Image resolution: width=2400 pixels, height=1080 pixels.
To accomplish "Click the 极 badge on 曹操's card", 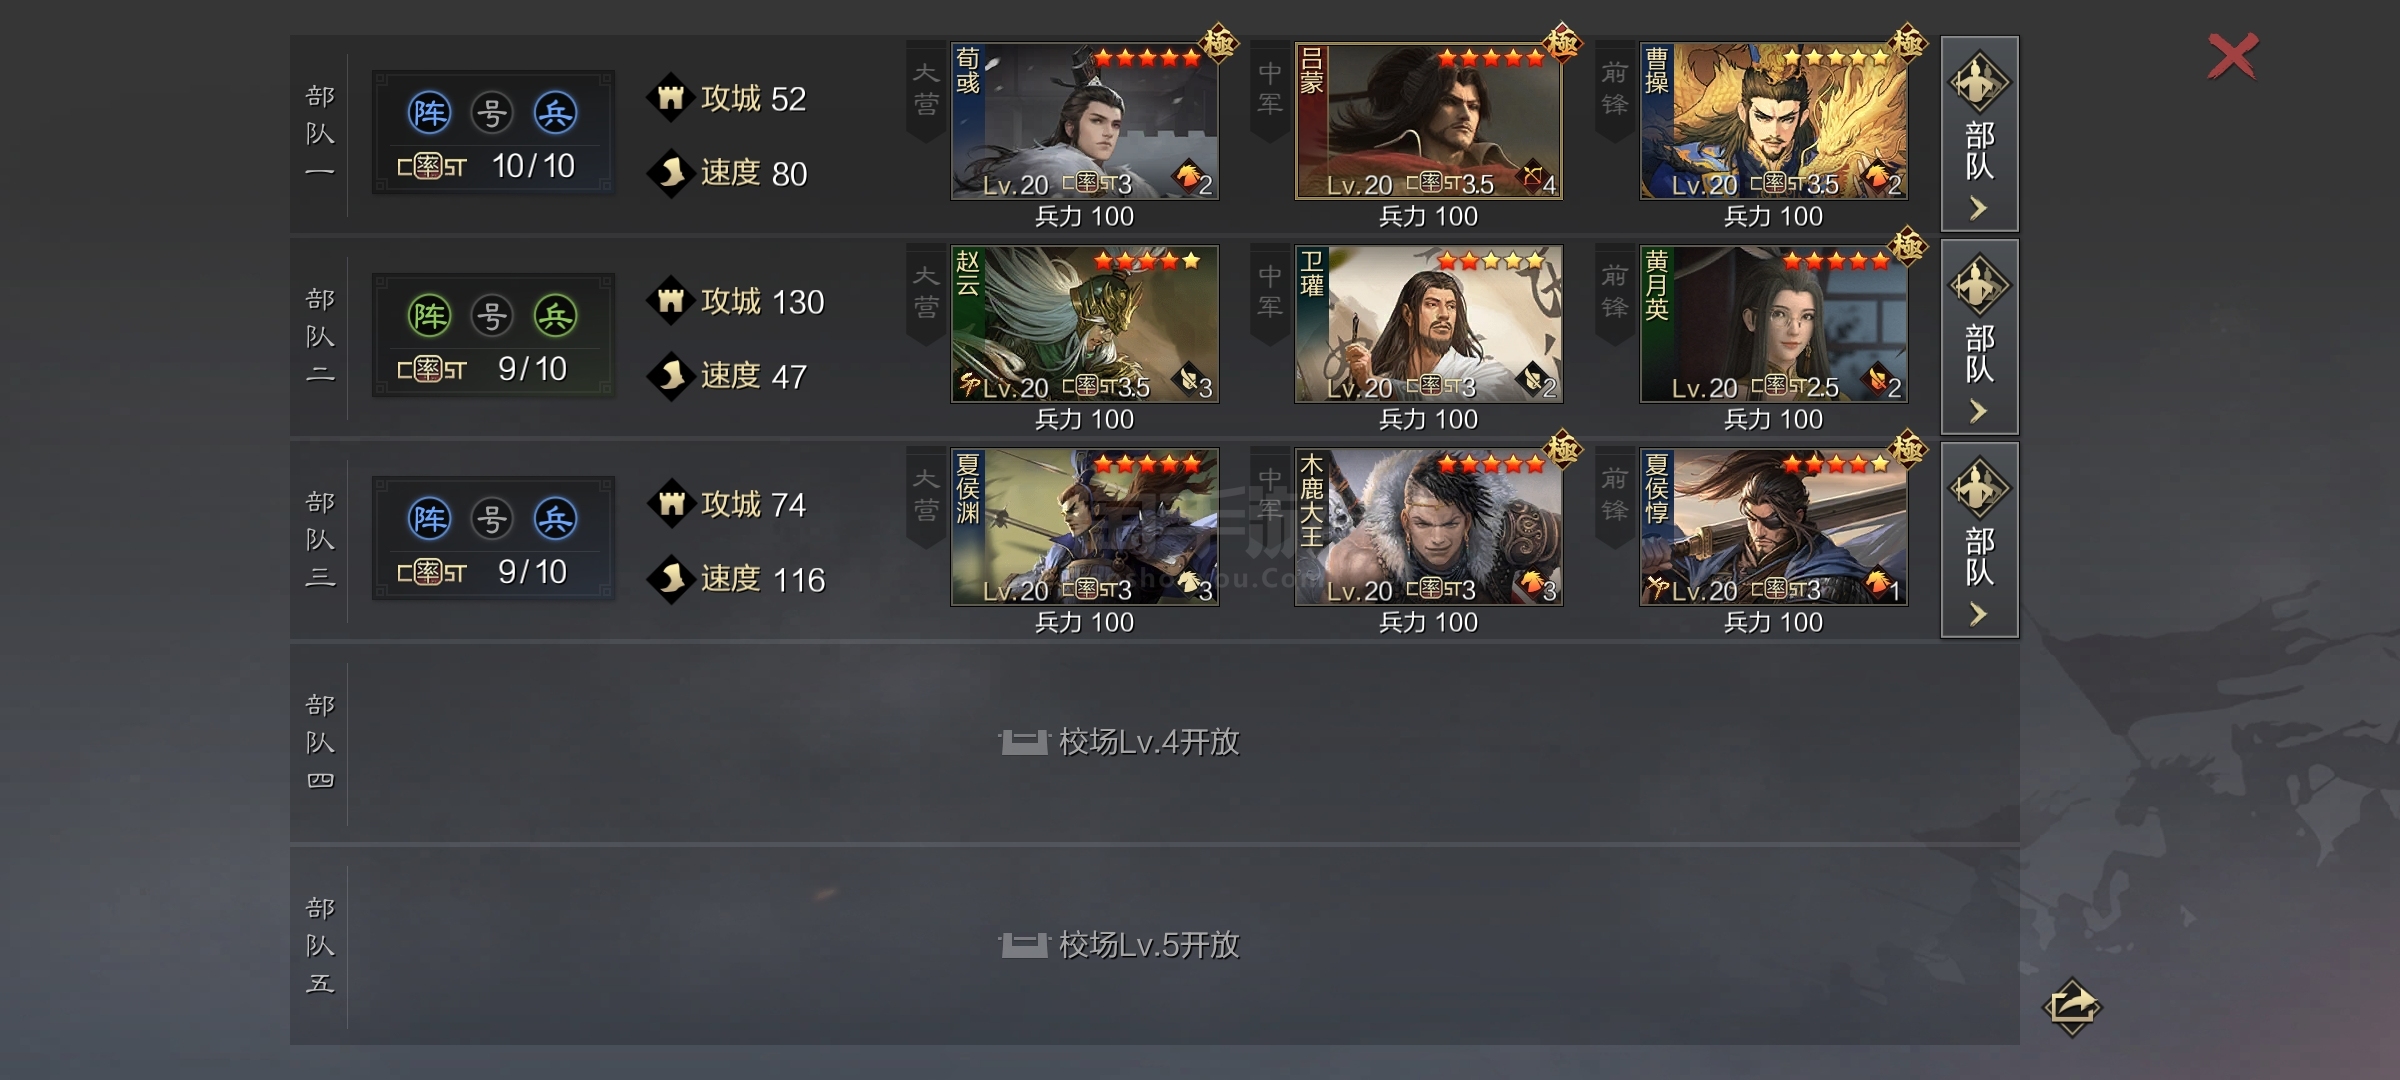I will point(1908,43).
